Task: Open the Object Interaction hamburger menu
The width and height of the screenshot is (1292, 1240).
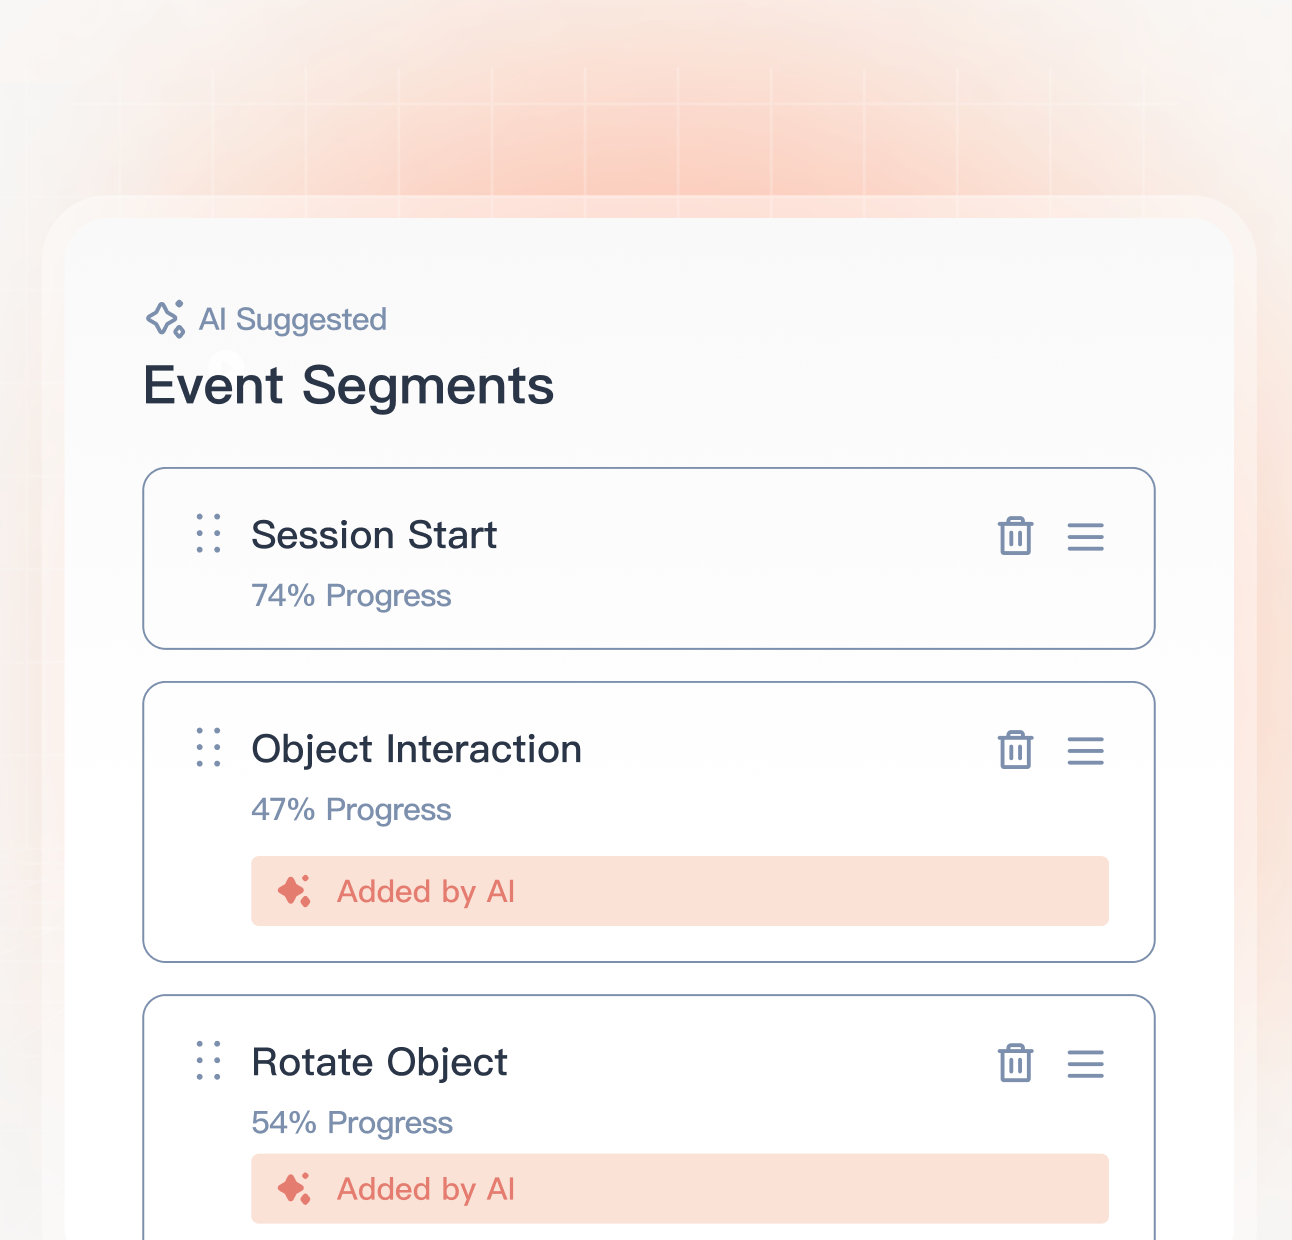Action: (x=1085, y=751)
